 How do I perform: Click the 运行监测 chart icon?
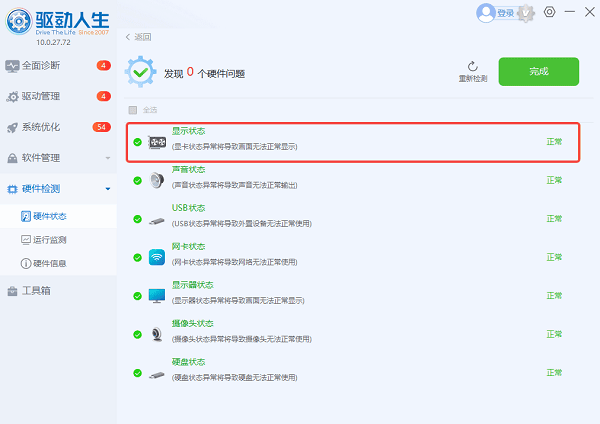26,240
